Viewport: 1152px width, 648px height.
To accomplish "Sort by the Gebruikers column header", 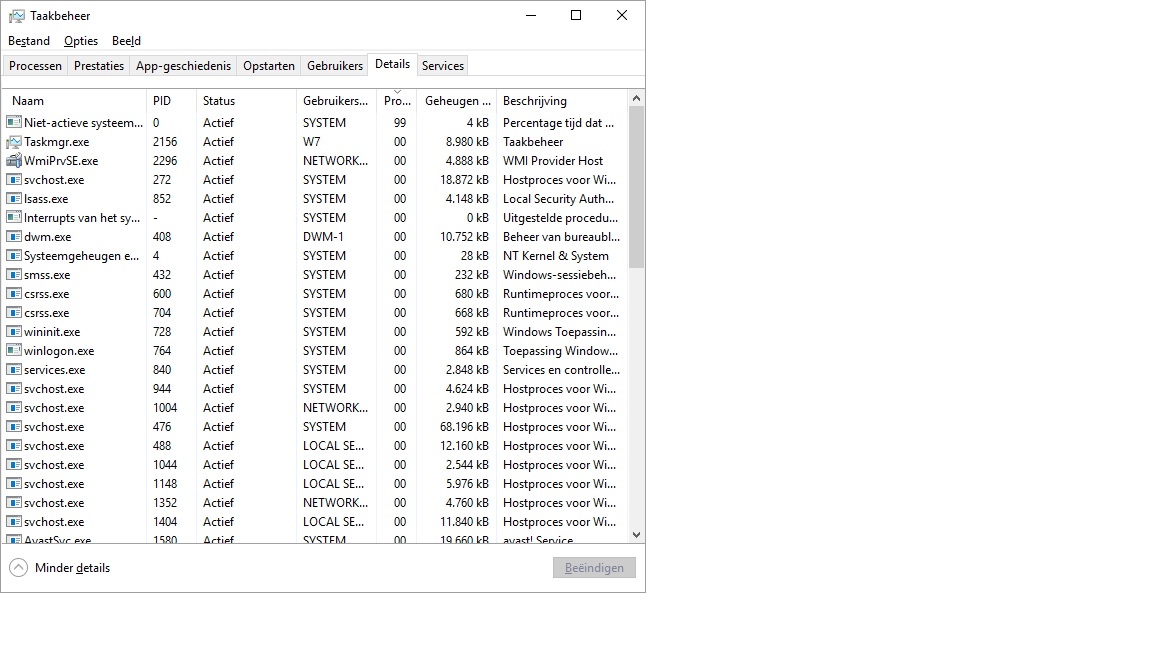I will (336, 101).
